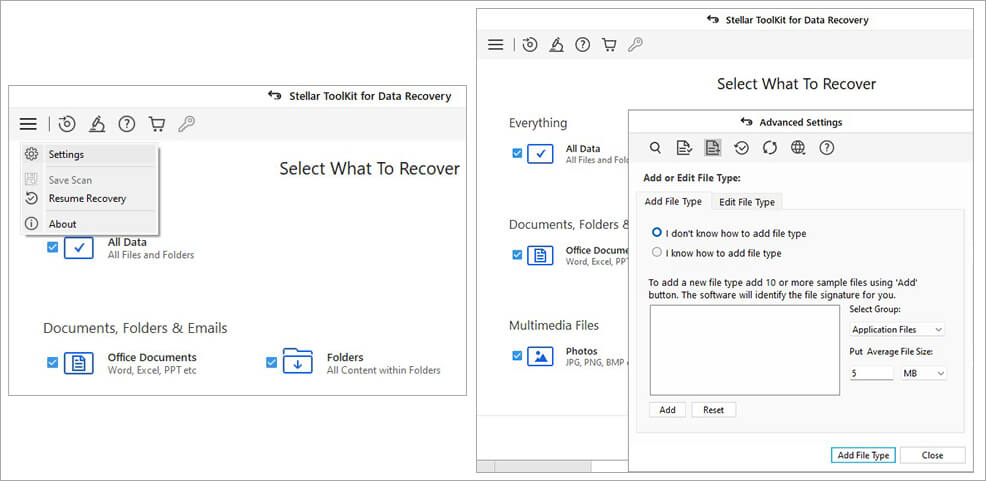Open hamburger menu in left window
Image resolution: width=986 pixels, height=481 pixels.
pyautogui.click(x=28, y=124)
